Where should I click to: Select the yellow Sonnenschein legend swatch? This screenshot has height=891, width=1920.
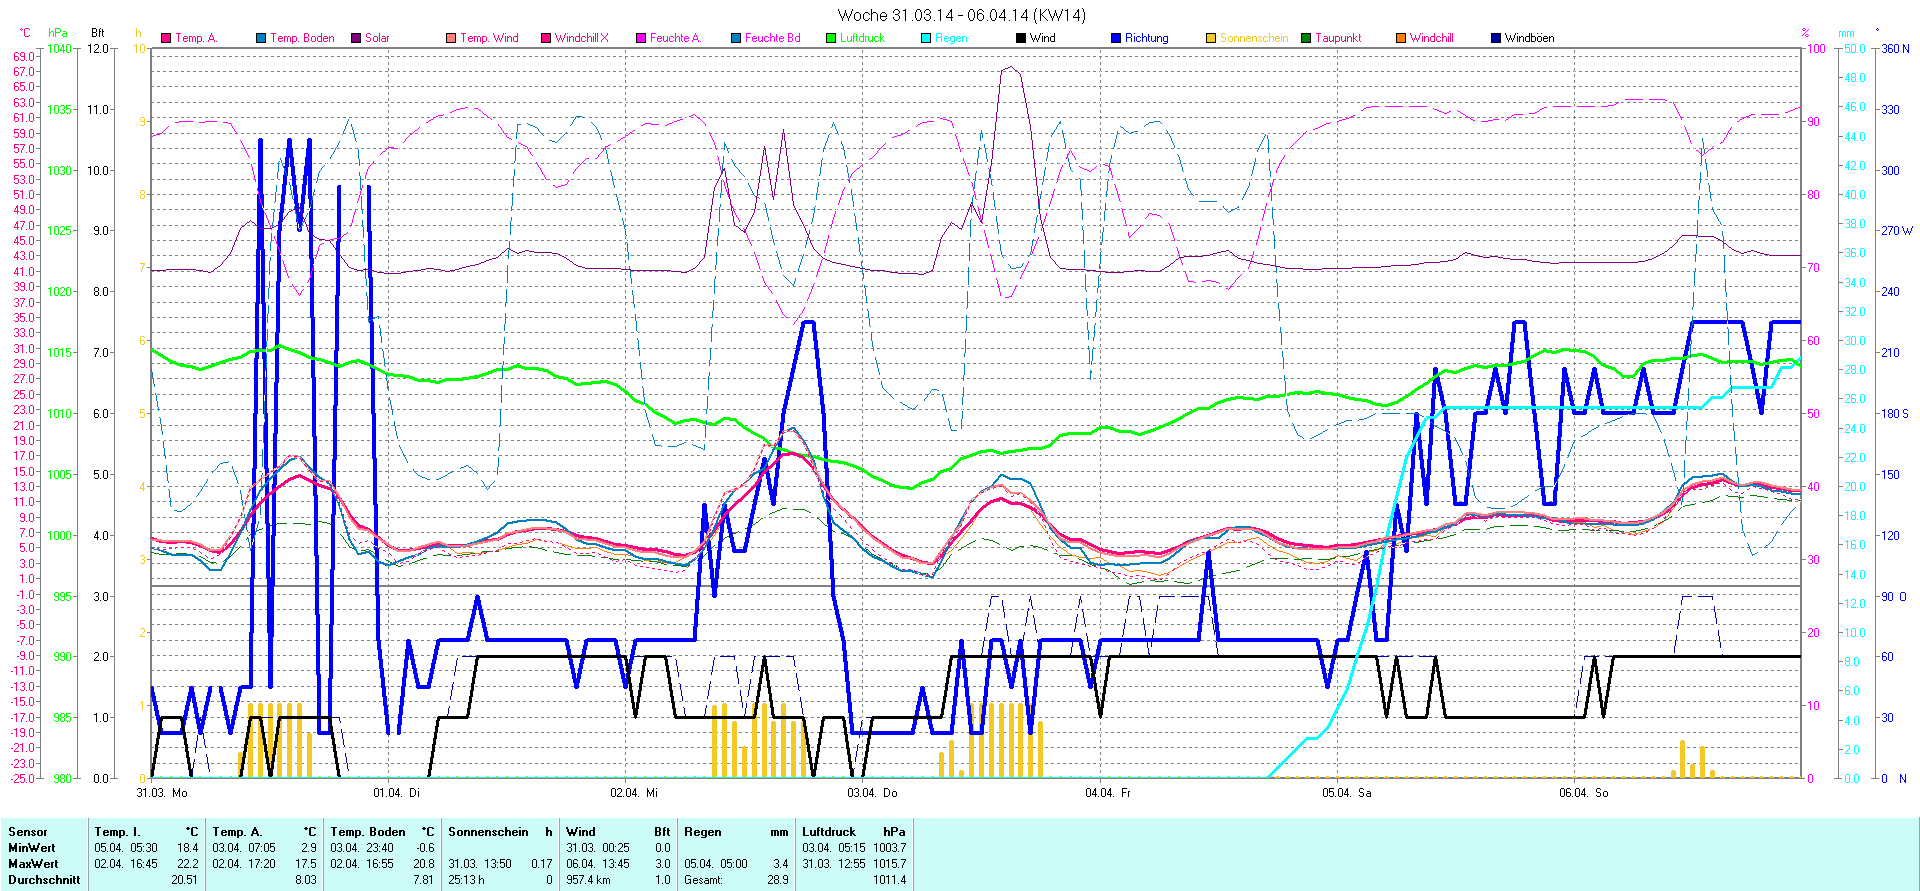click(x=1211, y=38)
